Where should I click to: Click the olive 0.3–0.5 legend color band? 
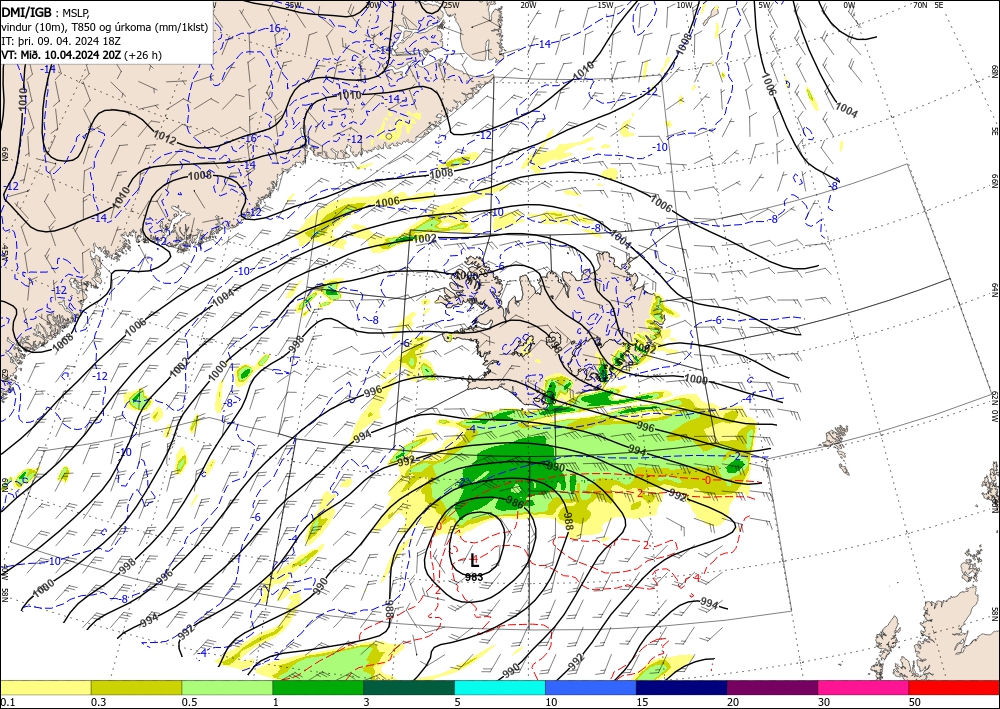coord(136,687)
